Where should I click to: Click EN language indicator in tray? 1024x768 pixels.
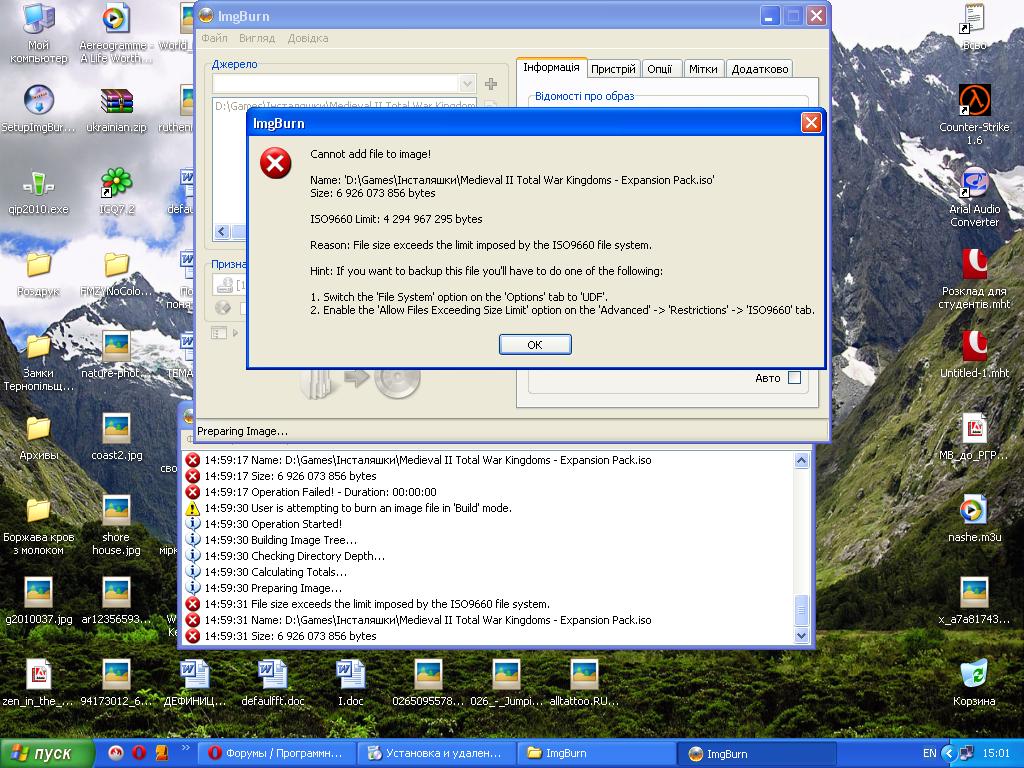click(929, 753)
